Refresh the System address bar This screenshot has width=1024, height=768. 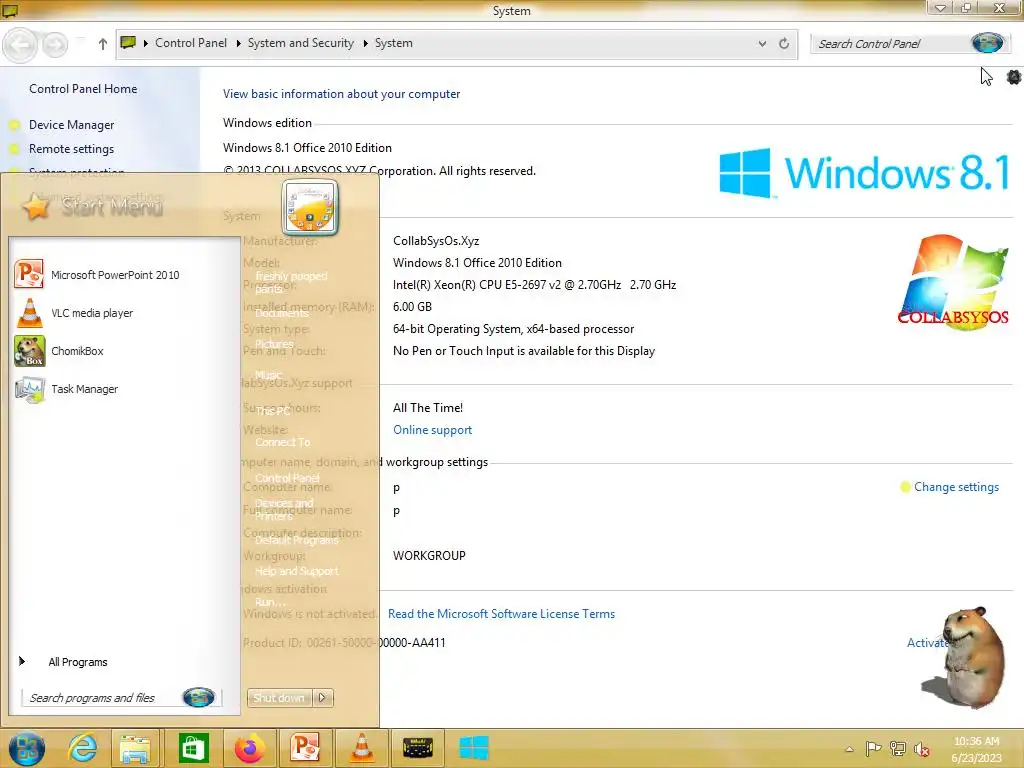click(x=784, y=43)
